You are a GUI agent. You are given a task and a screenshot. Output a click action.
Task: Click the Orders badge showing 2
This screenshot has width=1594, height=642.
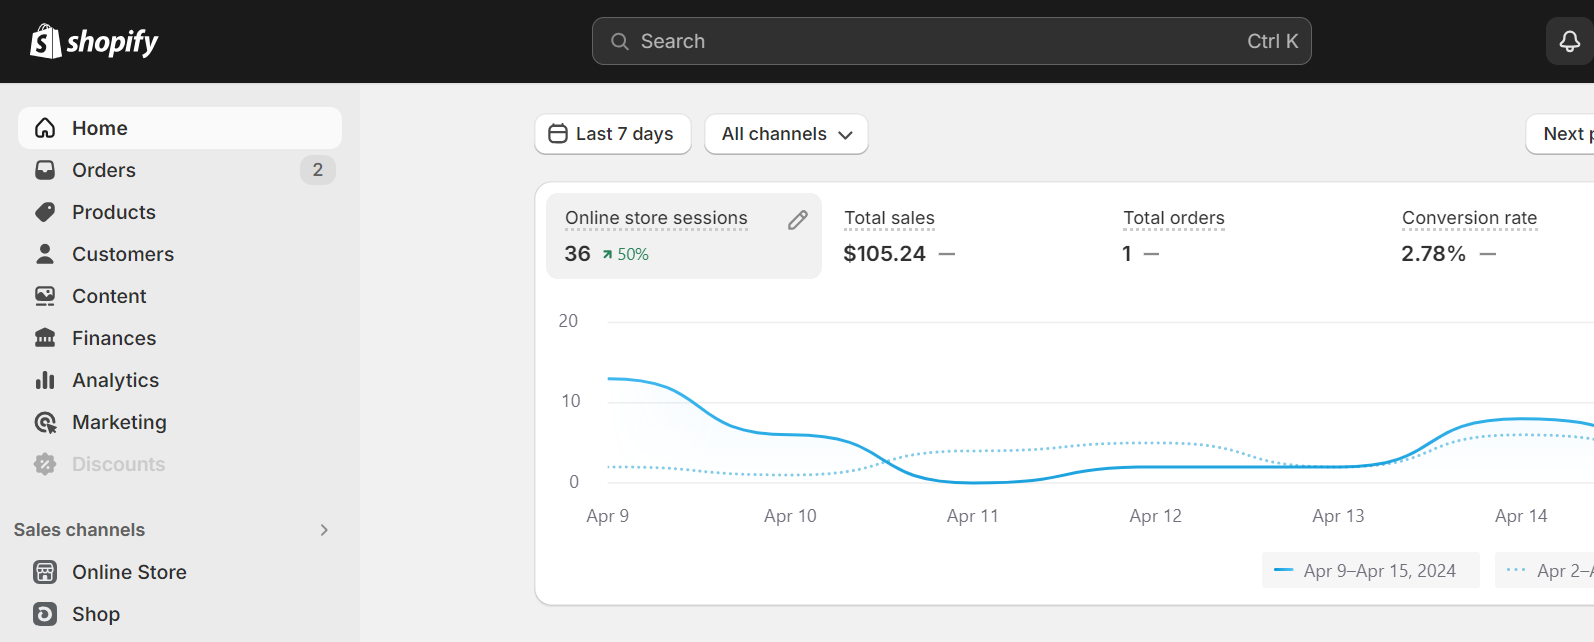point(317,170)
